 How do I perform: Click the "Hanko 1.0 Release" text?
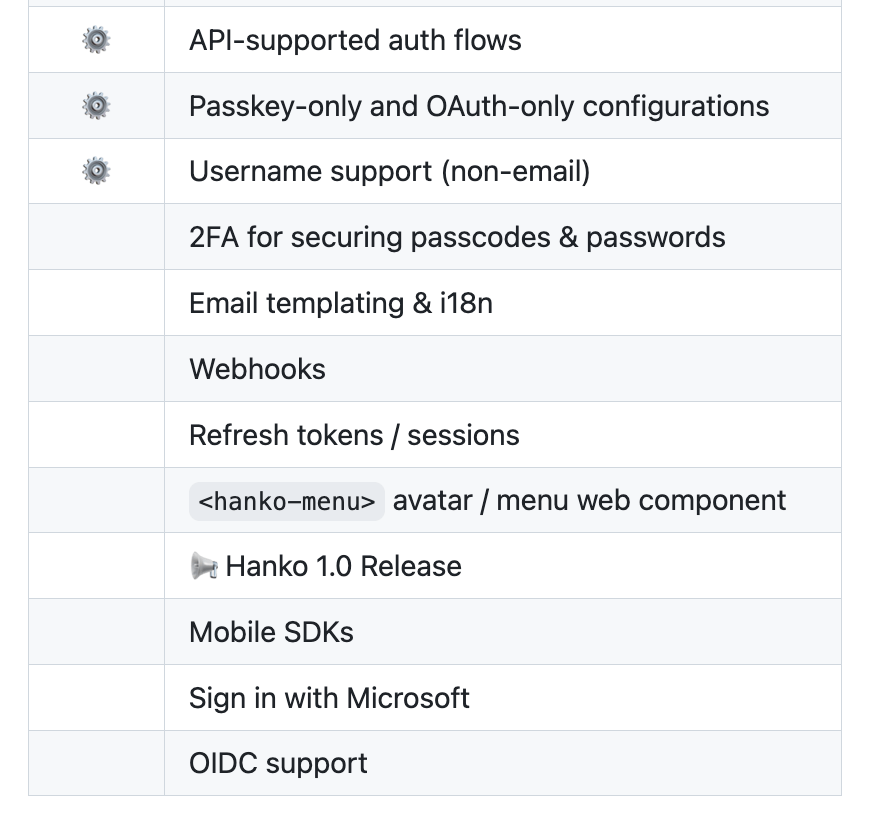click(343, 567)
